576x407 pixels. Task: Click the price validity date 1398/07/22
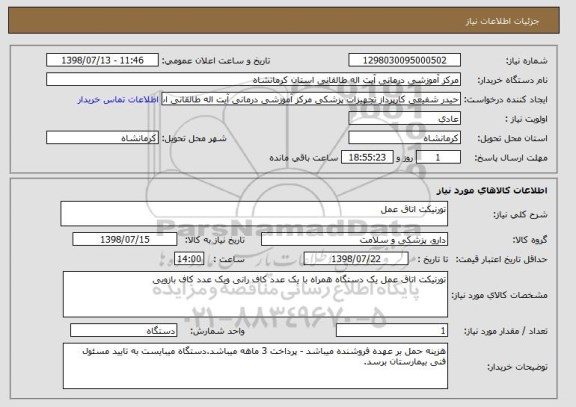[356, 259]
